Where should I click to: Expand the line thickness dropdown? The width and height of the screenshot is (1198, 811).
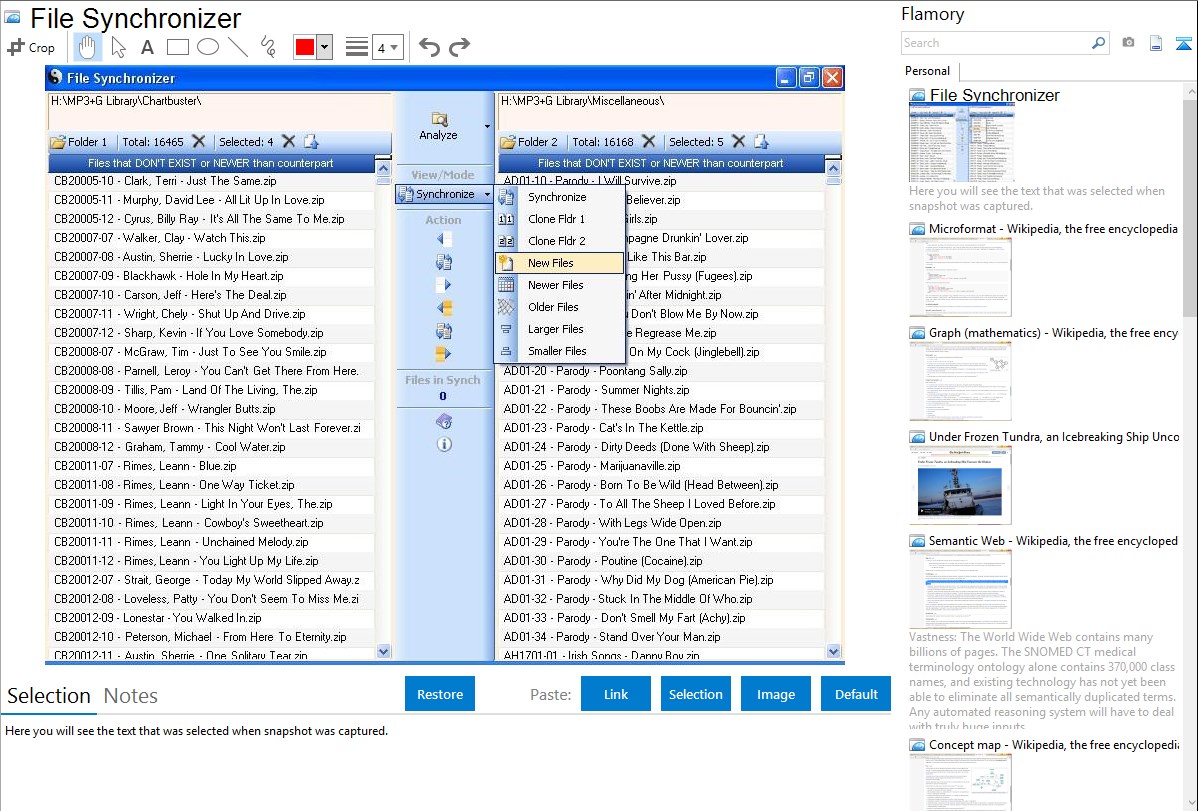tap(387, 47)
